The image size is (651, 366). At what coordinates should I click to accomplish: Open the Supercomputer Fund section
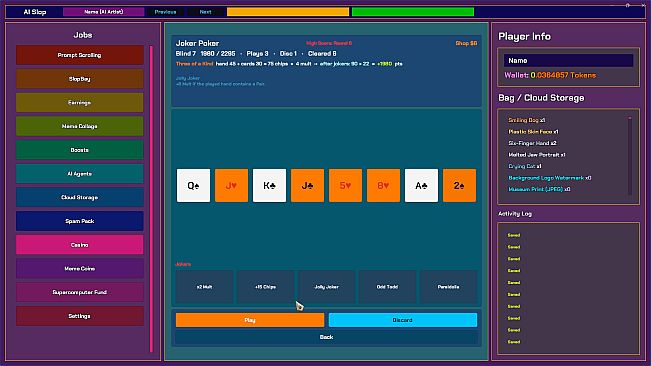(x=80, y=292)
